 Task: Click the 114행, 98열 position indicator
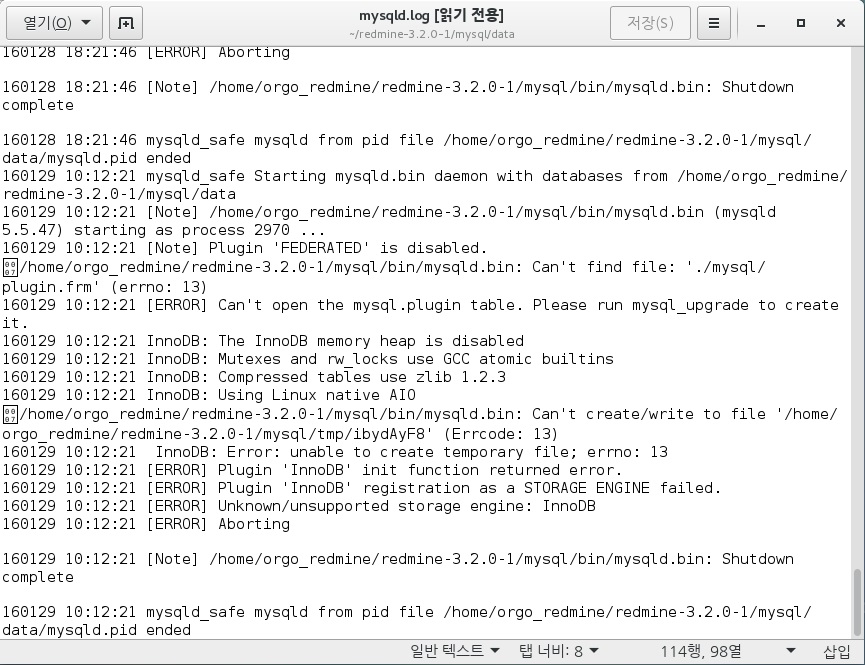pos(700,651)
